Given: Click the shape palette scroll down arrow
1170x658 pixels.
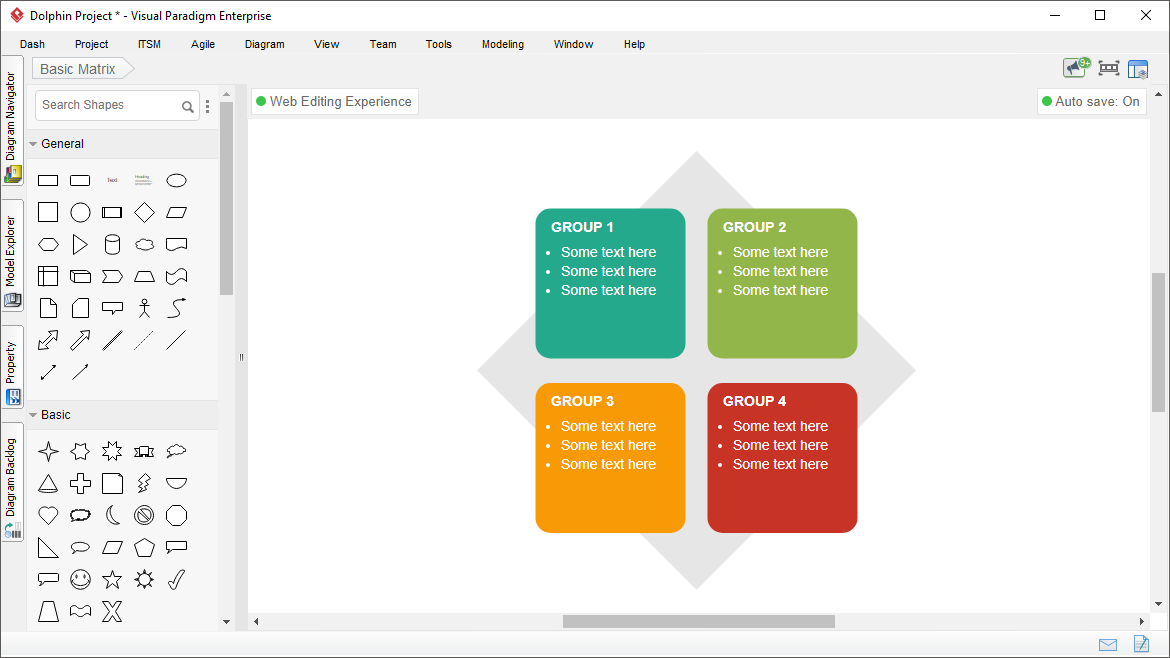Looking at the screenshot, I should point(226,621).
